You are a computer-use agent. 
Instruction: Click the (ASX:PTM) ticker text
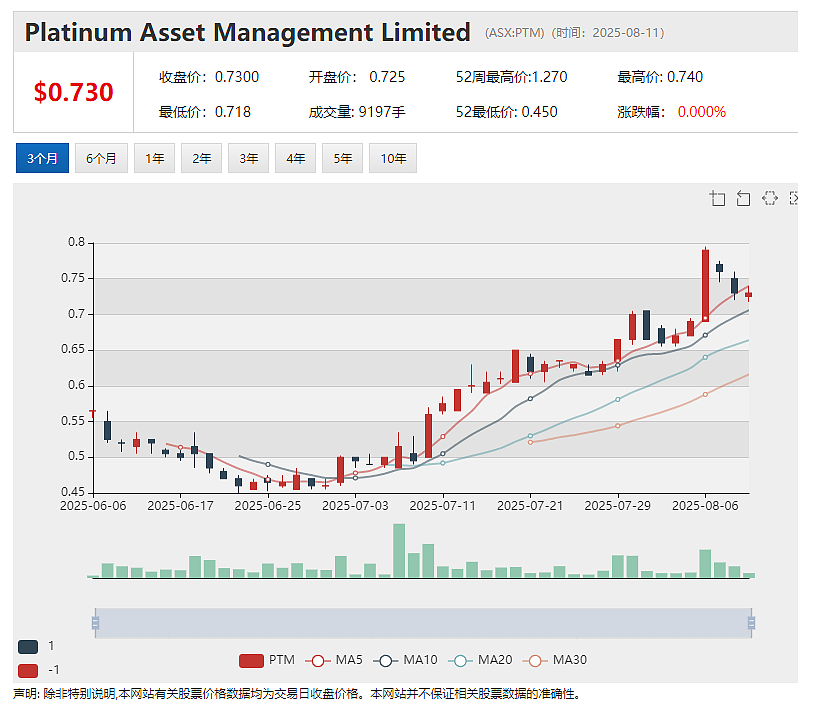click(514, 33)
